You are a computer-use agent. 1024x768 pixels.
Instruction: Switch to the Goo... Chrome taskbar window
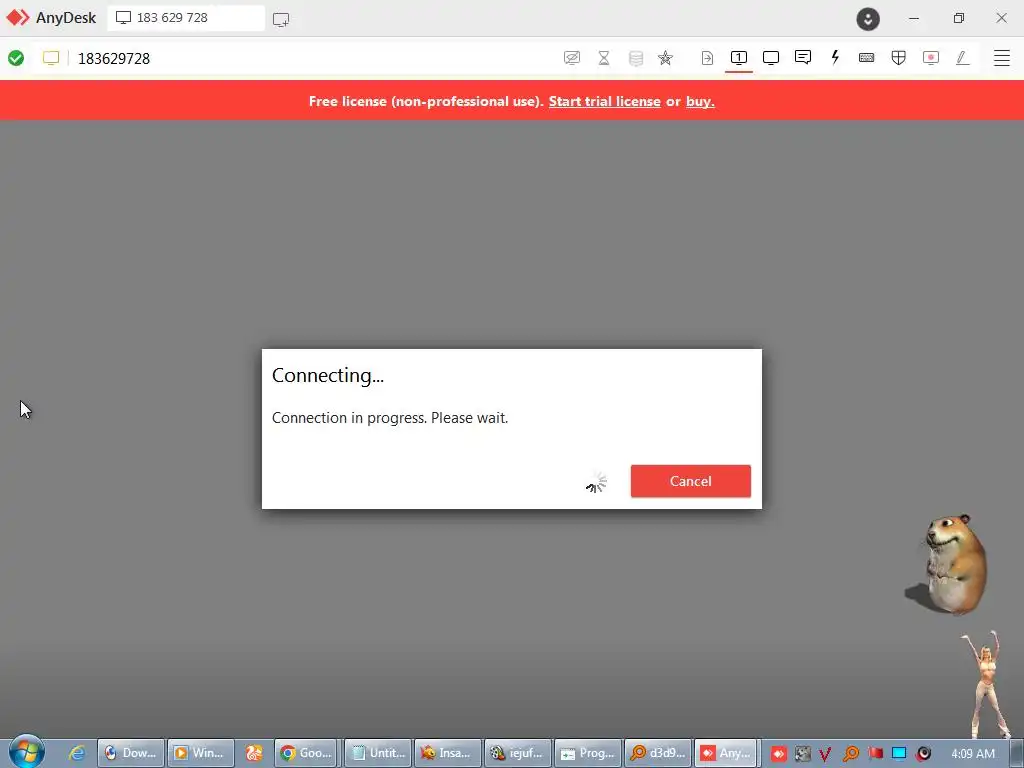pyautogui.click(x=306, y=753)
